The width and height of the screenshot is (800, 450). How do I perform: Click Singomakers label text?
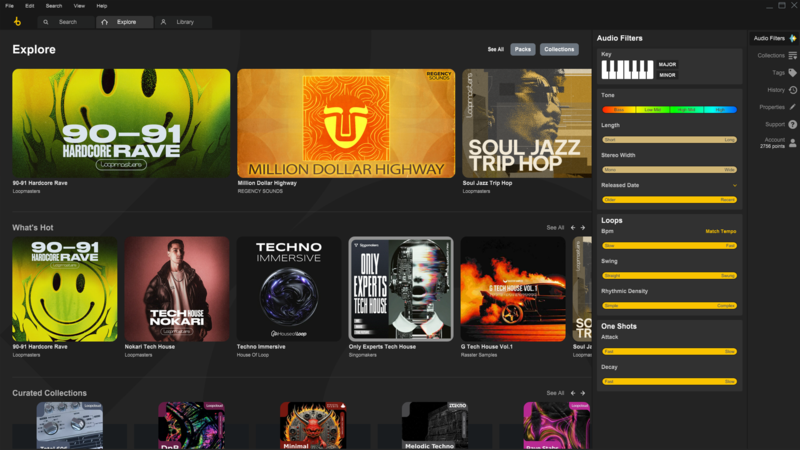tap(363, 355)
